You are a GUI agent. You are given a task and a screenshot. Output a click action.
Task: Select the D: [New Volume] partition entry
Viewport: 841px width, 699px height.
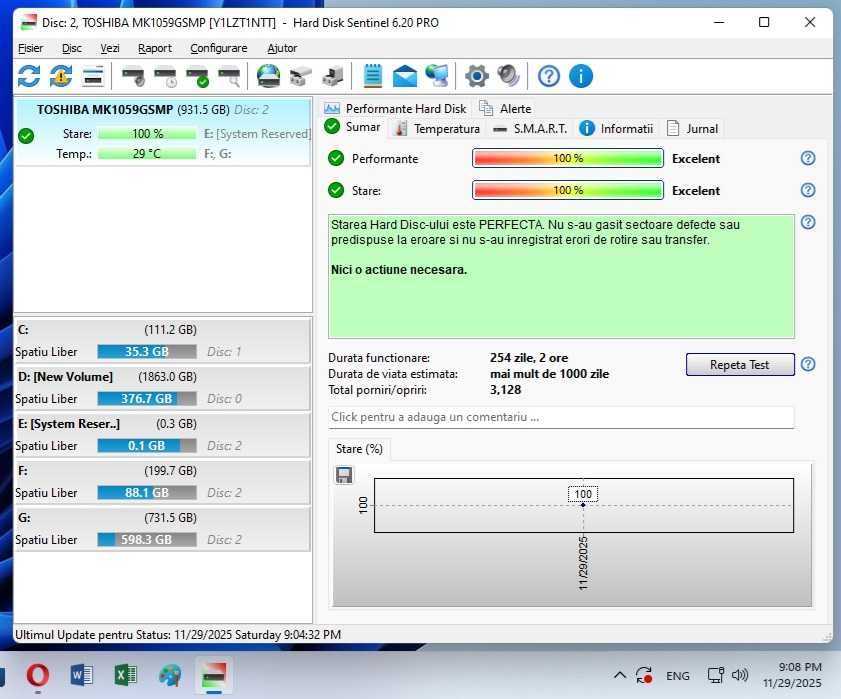(162, 388)
